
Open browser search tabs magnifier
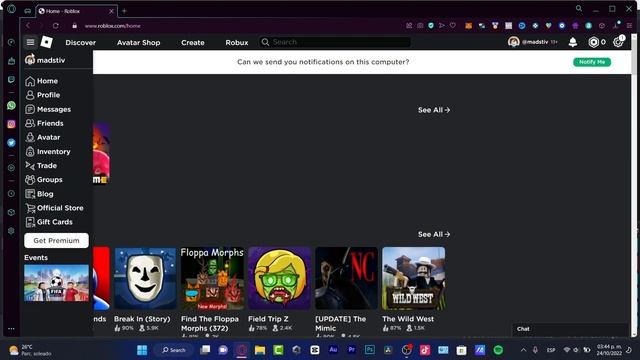click(579, 8)
